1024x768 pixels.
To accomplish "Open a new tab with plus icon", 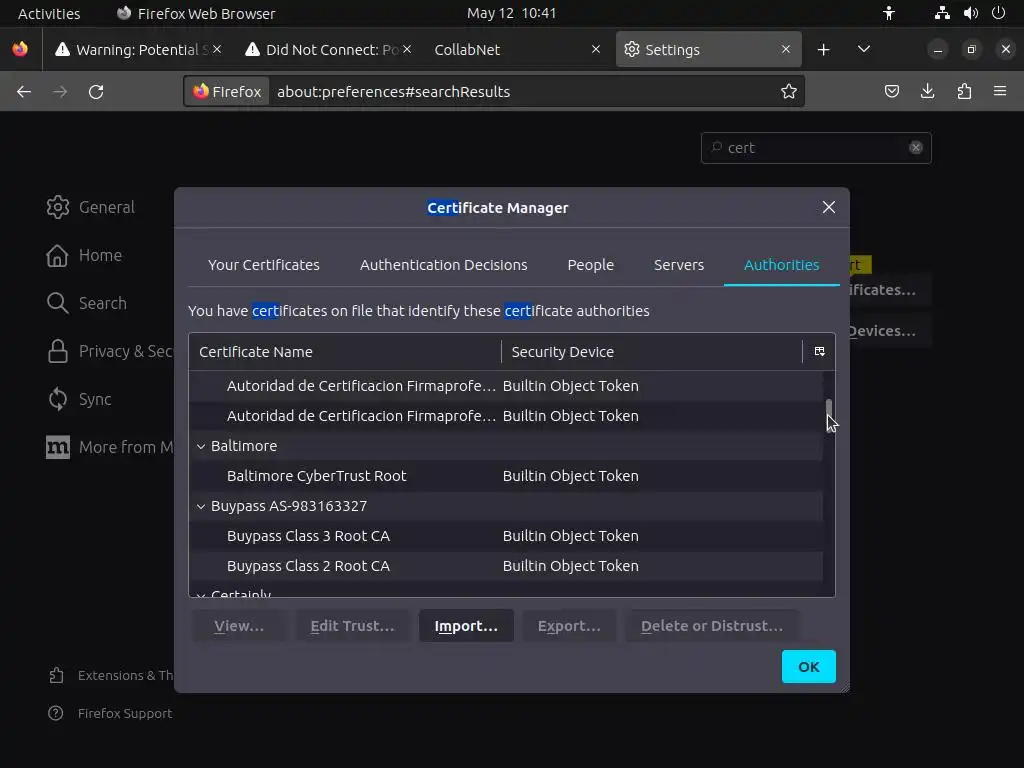I will click(824, 50).
